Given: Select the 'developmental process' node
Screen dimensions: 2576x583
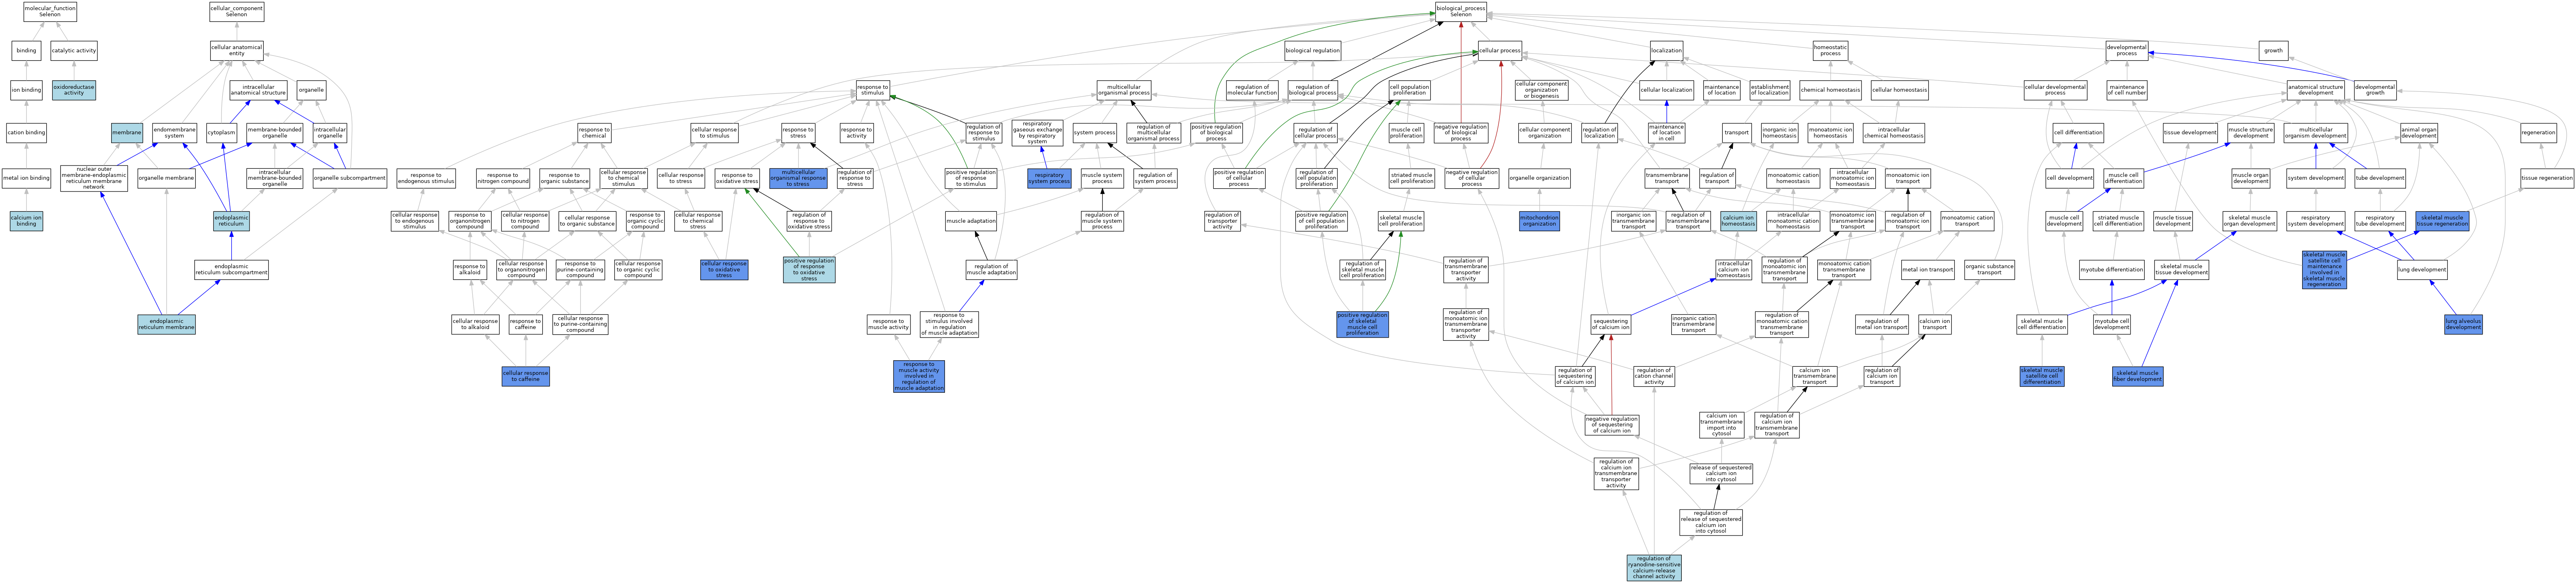Looking at the screenshot, I should point(2127,51).
